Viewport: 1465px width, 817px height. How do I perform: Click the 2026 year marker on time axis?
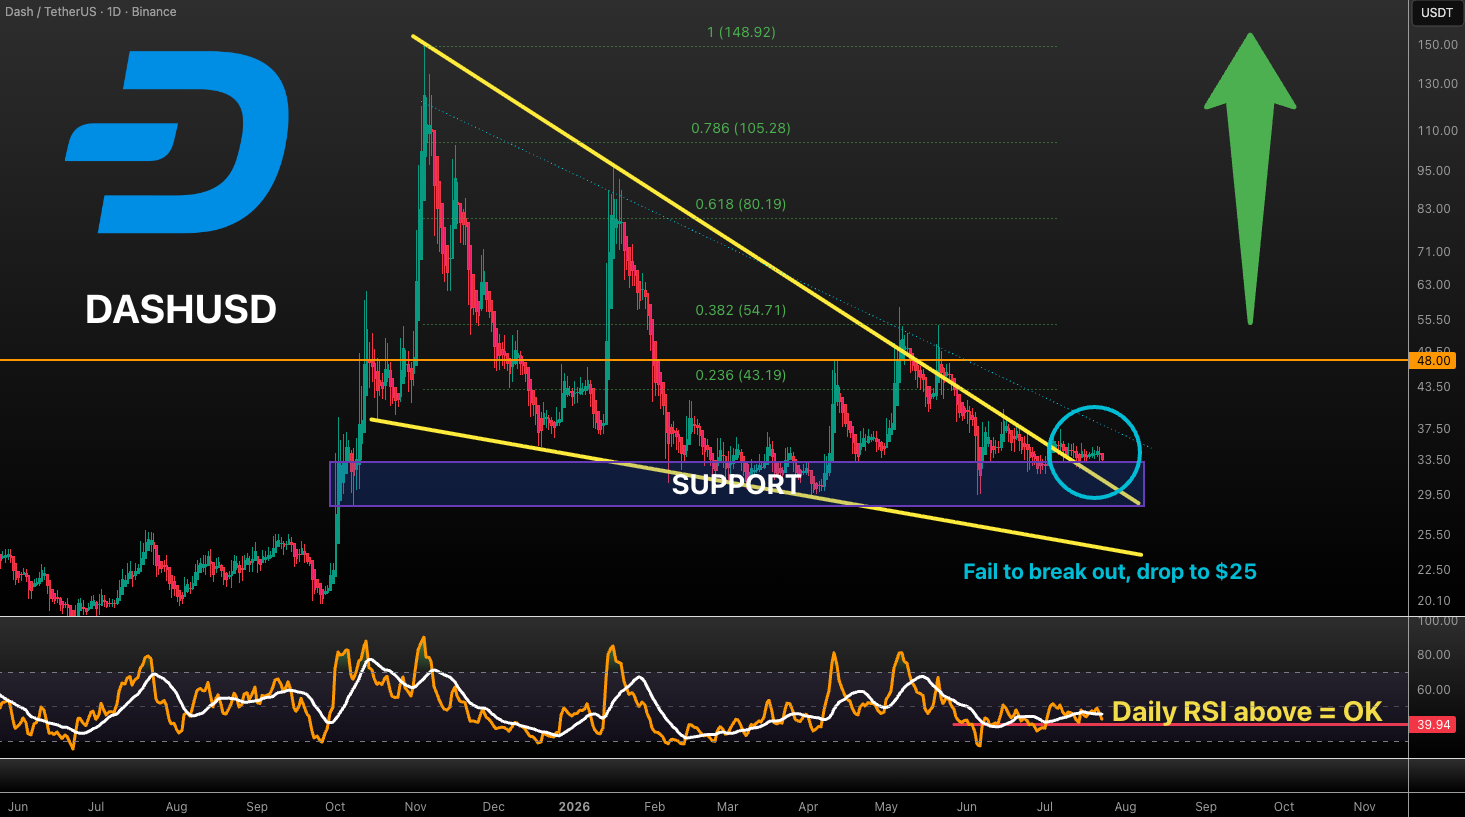[x=574, y=807]
